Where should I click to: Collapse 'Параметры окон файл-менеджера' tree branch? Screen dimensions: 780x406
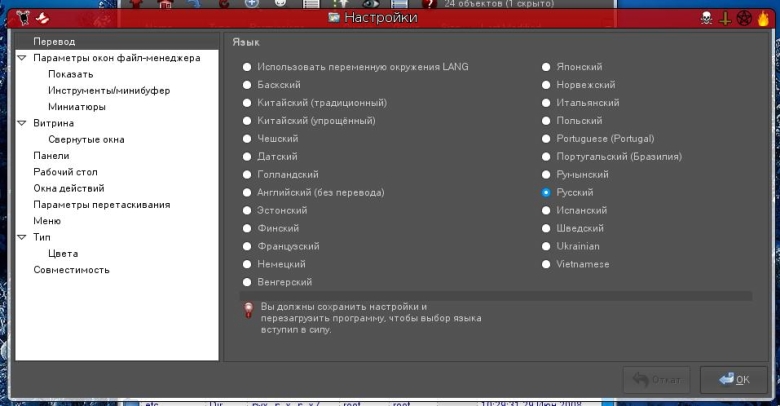pyautogui.click(x=21, y=58)
